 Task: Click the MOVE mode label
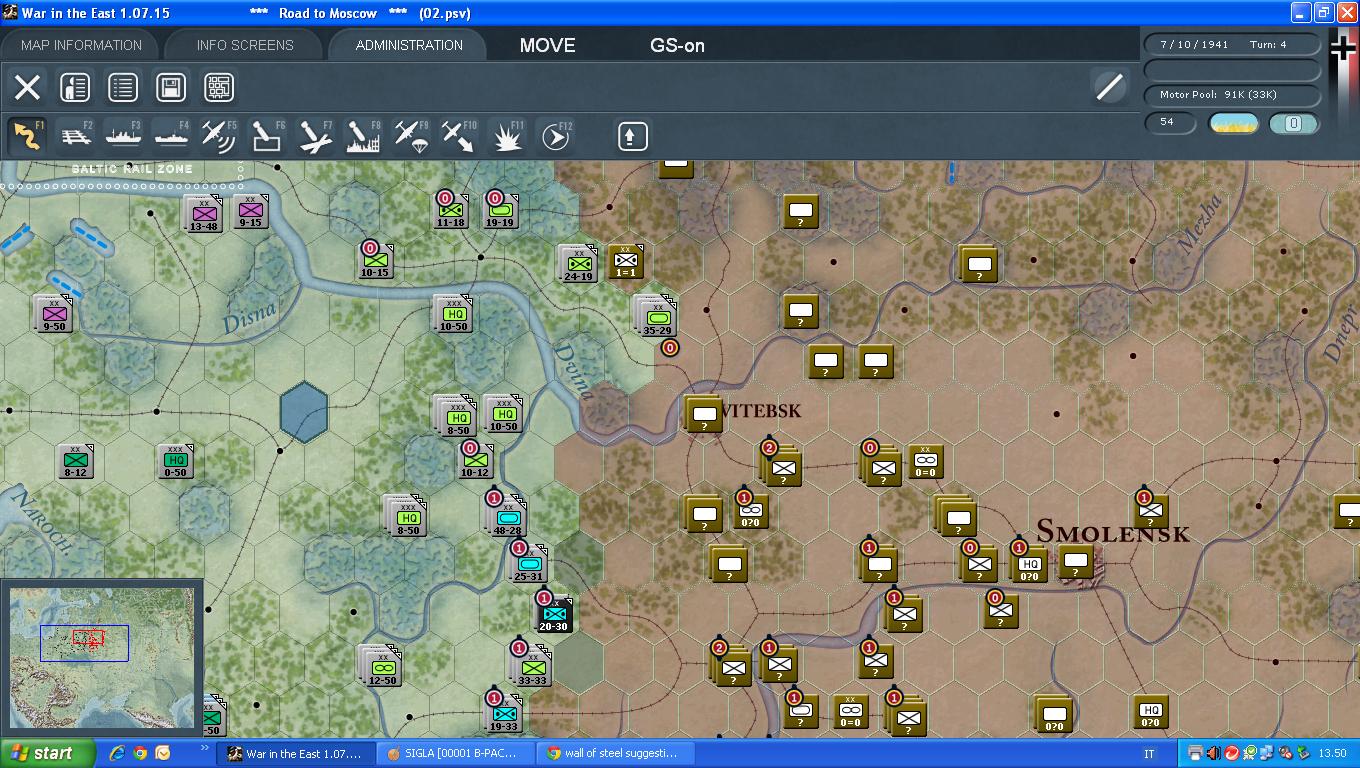[548, 45]
